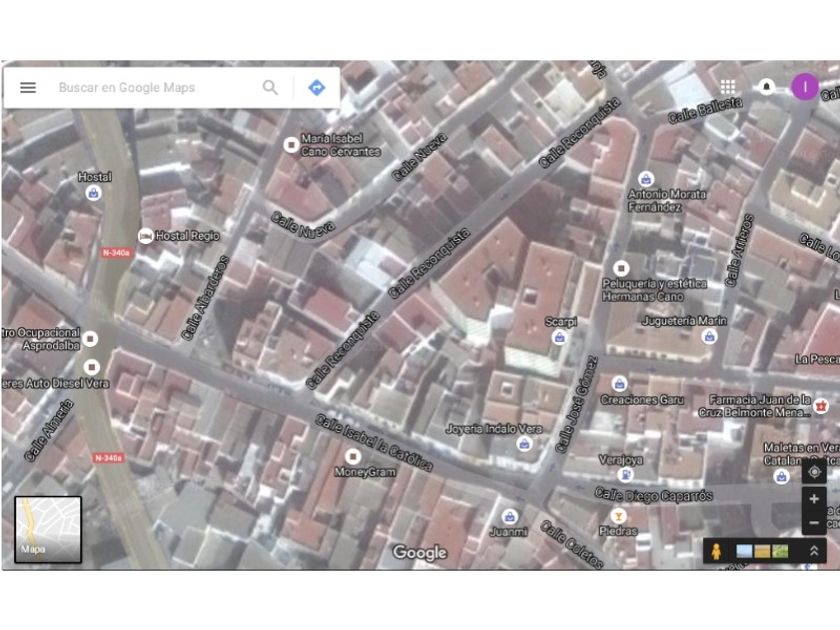This screenshot has height=630, width=840.
Task: Click the Calle Isabel la Católica street label
Action: coord(373,442)
